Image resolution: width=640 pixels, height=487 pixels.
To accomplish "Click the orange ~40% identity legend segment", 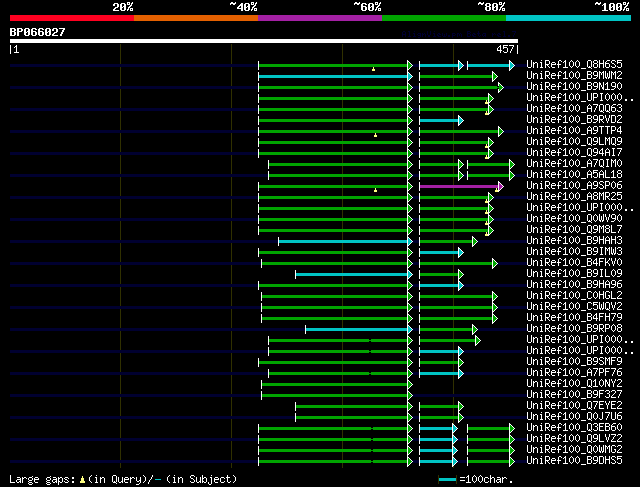I will (x=196, y=18).
